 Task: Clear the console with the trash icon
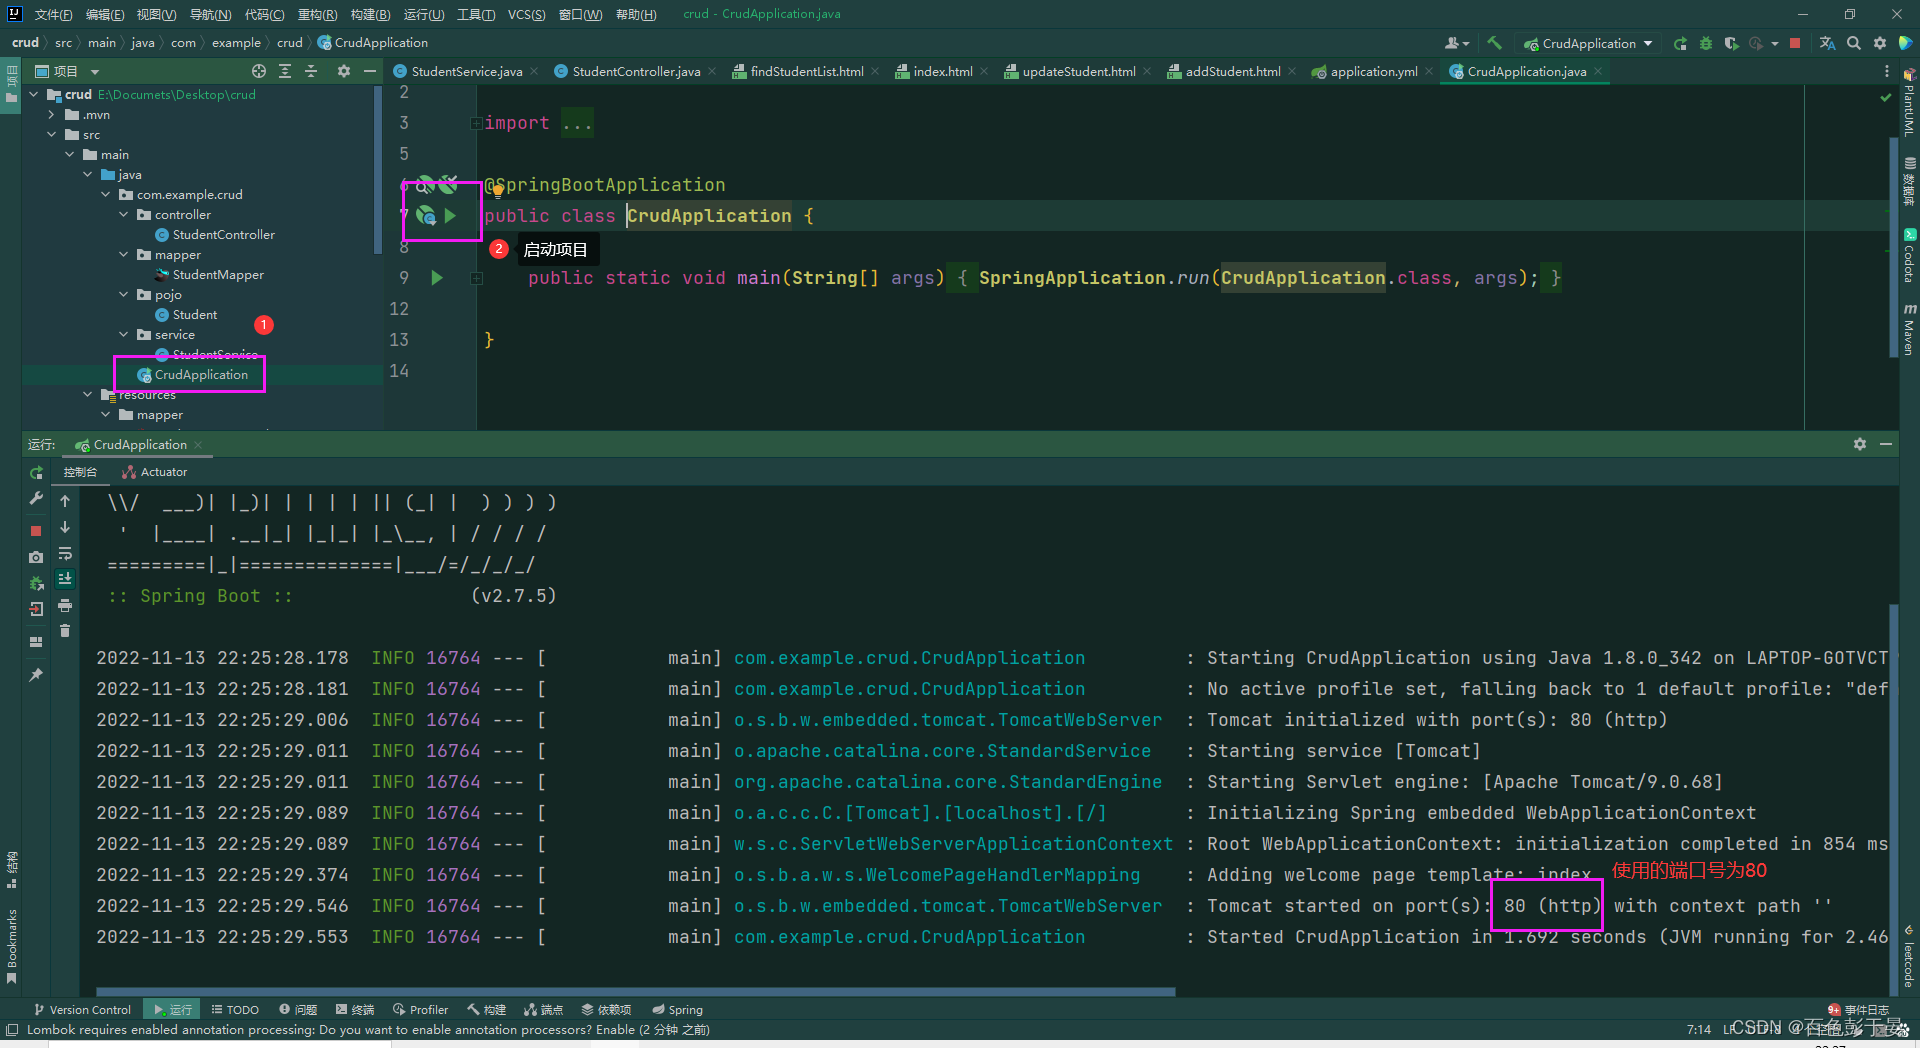(x=65, y=630)
